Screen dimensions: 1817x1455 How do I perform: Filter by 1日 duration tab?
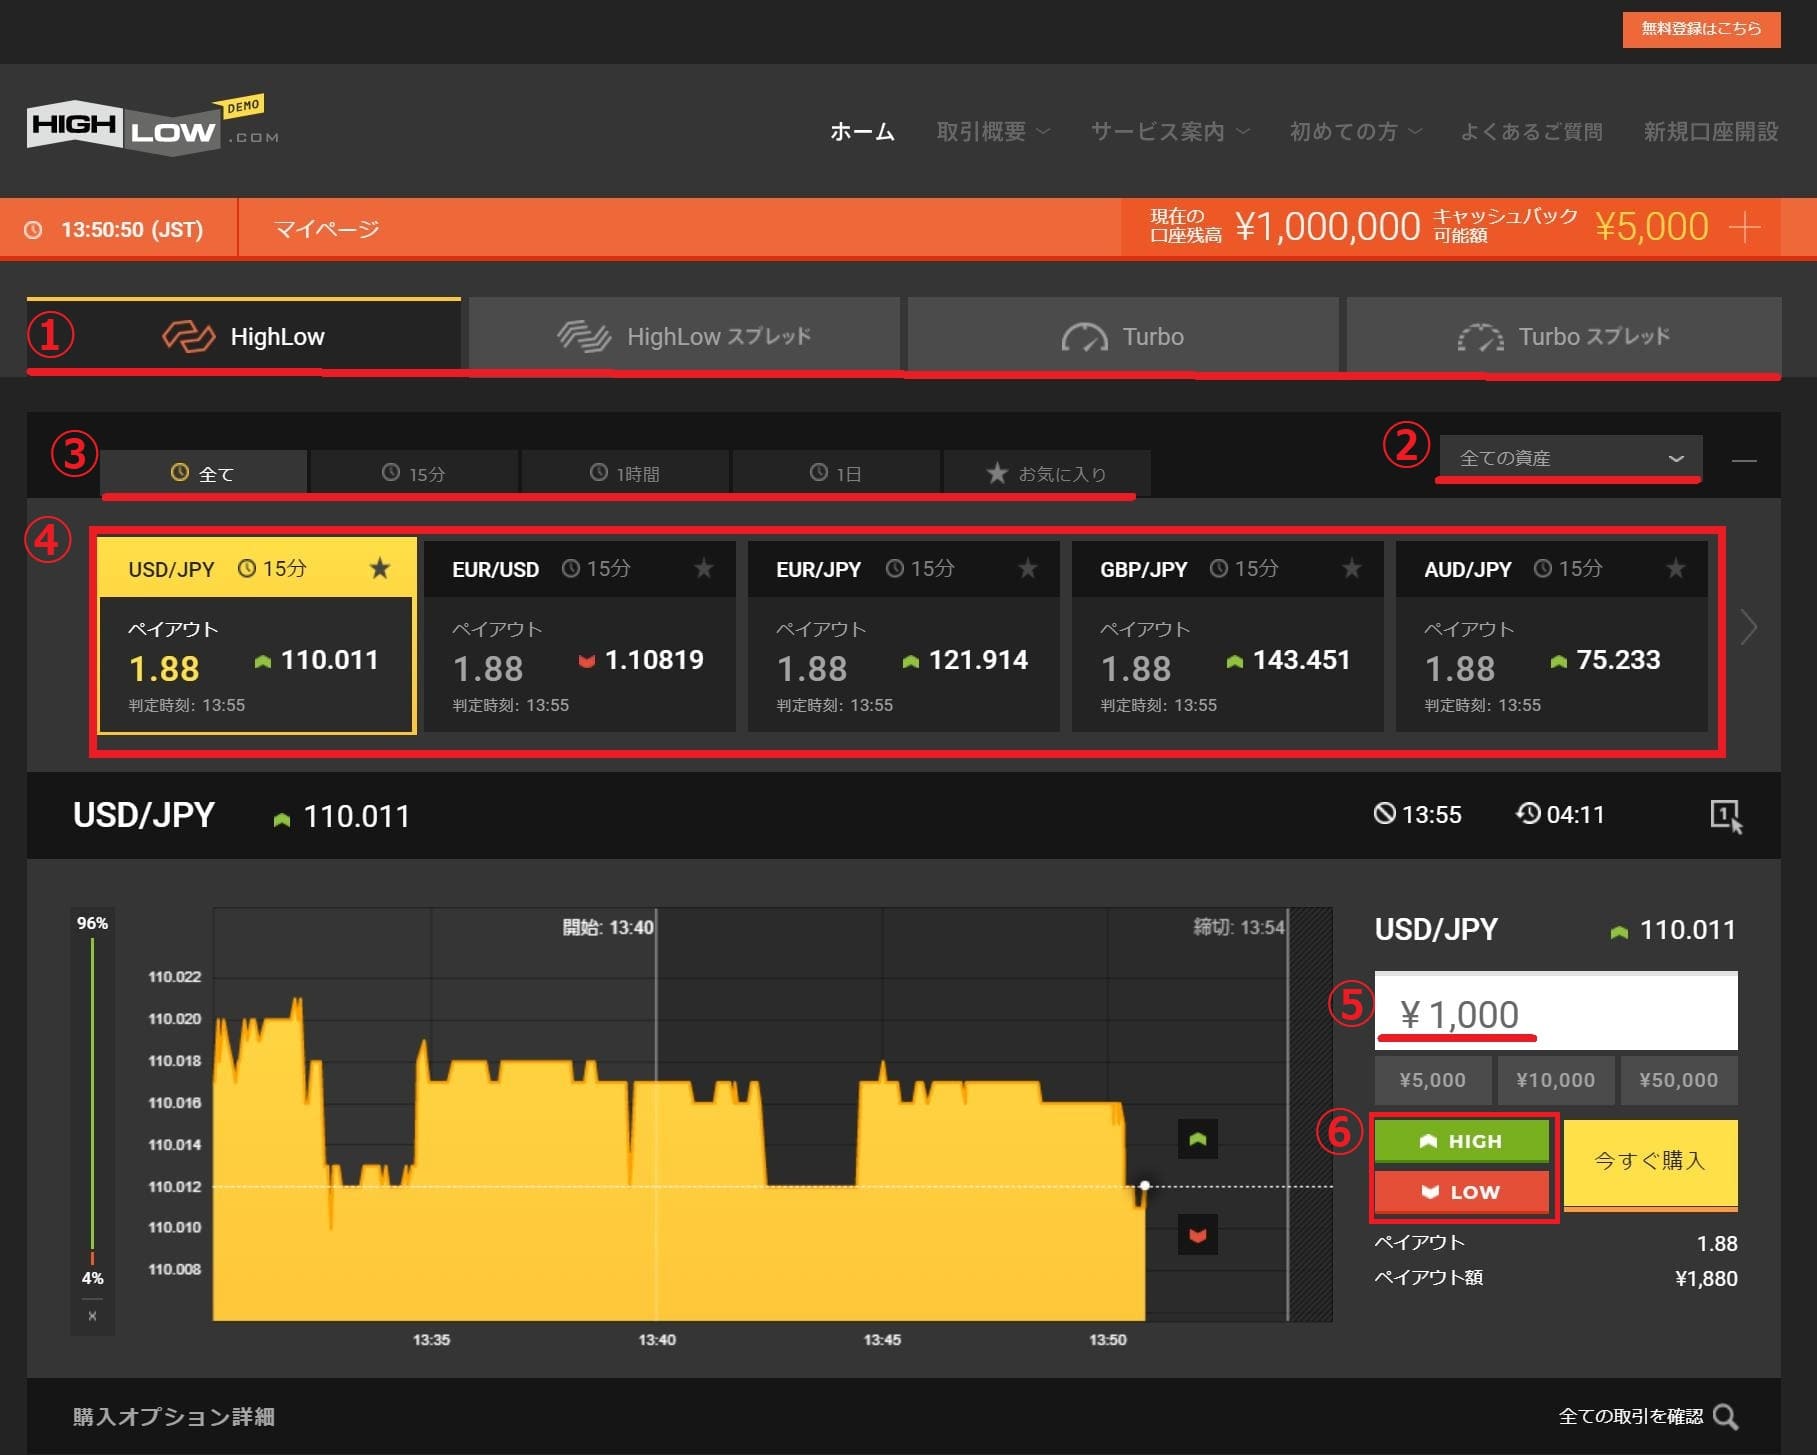click(836, 473)
